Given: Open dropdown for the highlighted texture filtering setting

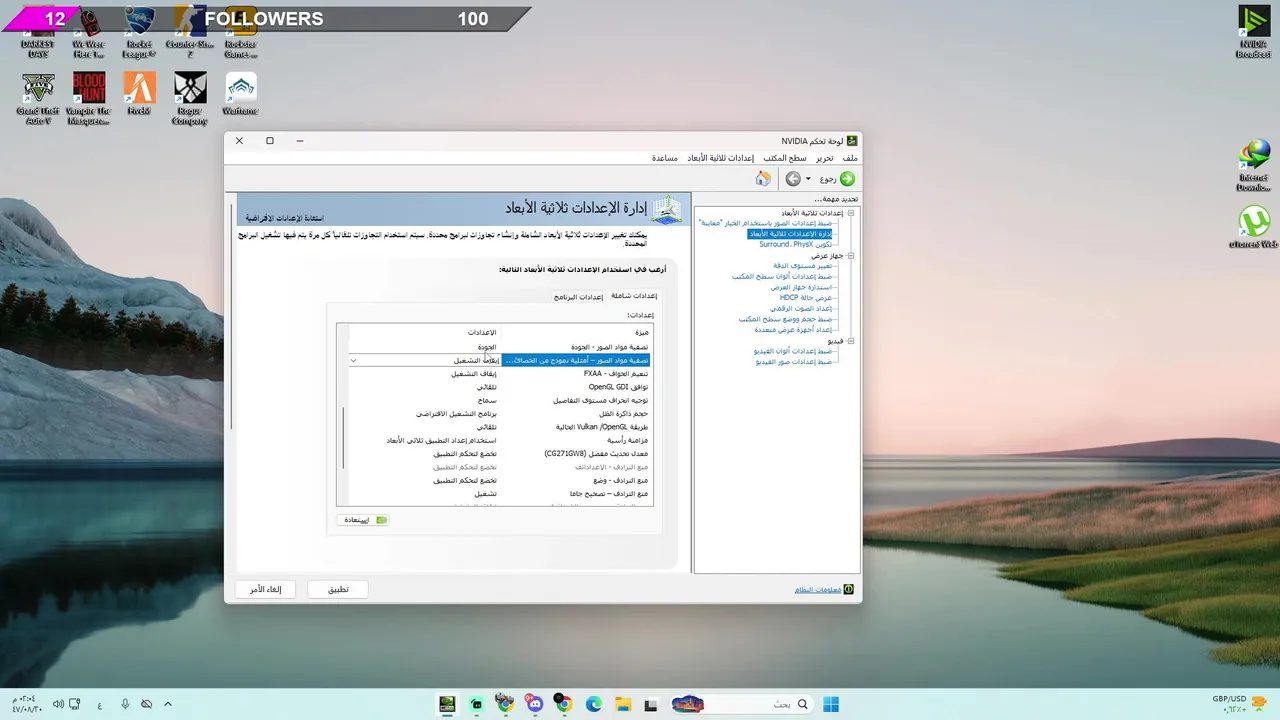Looking at the screenshot, I should [353, 360].
